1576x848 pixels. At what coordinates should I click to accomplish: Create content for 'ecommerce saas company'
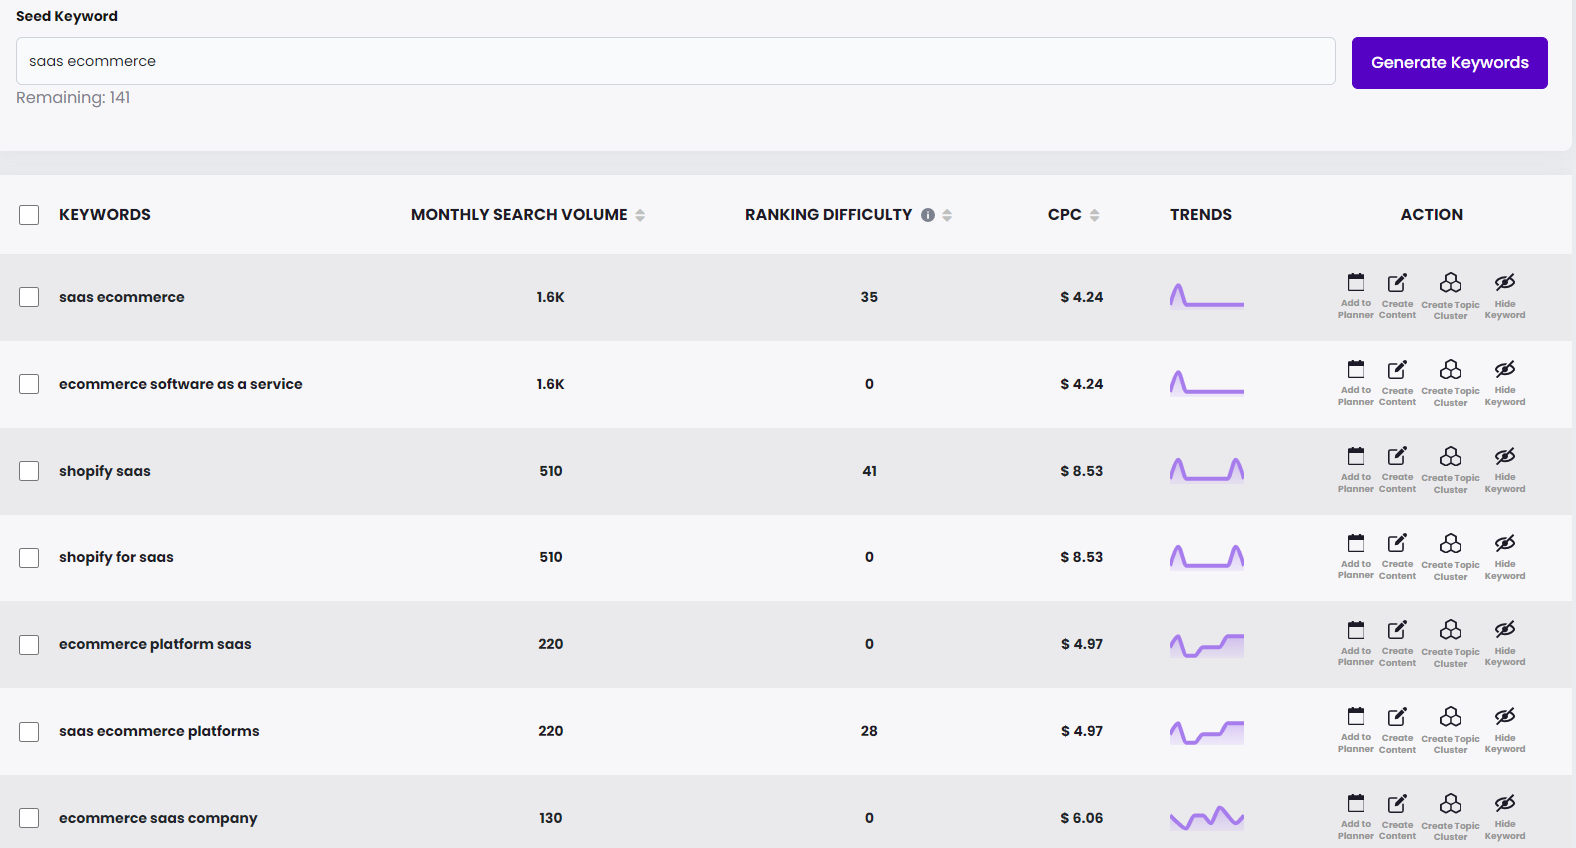tap(1397, 817)
